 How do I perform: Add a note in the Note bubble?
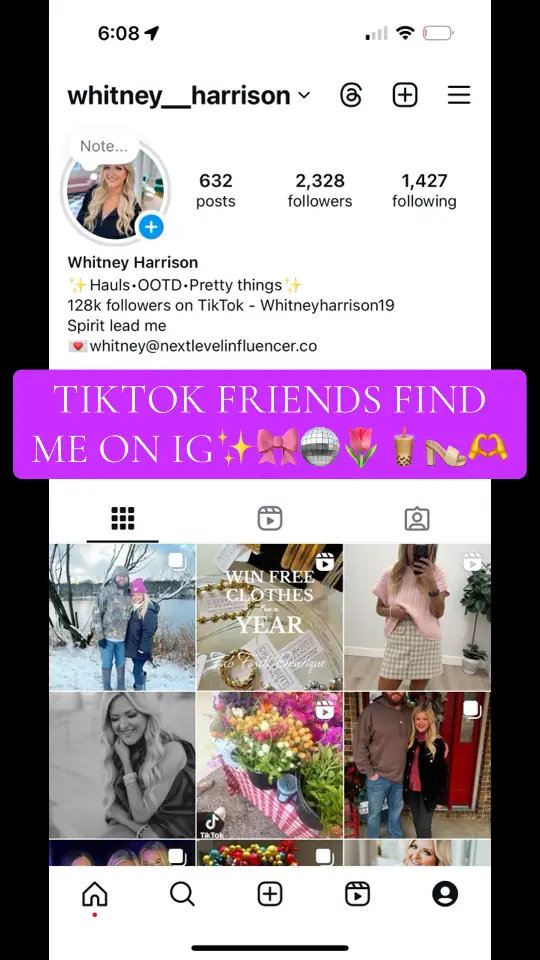pyautogui.click(x=104, y=146)
